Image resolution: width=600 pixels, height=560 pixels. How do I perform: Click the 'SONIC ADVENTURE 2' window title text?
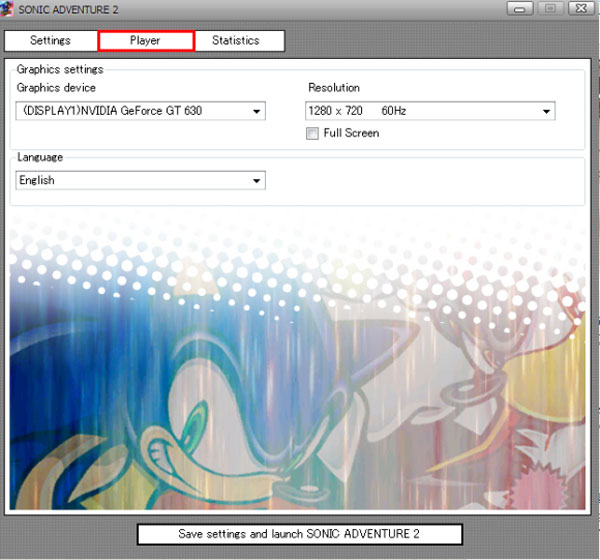coord(68,10)
